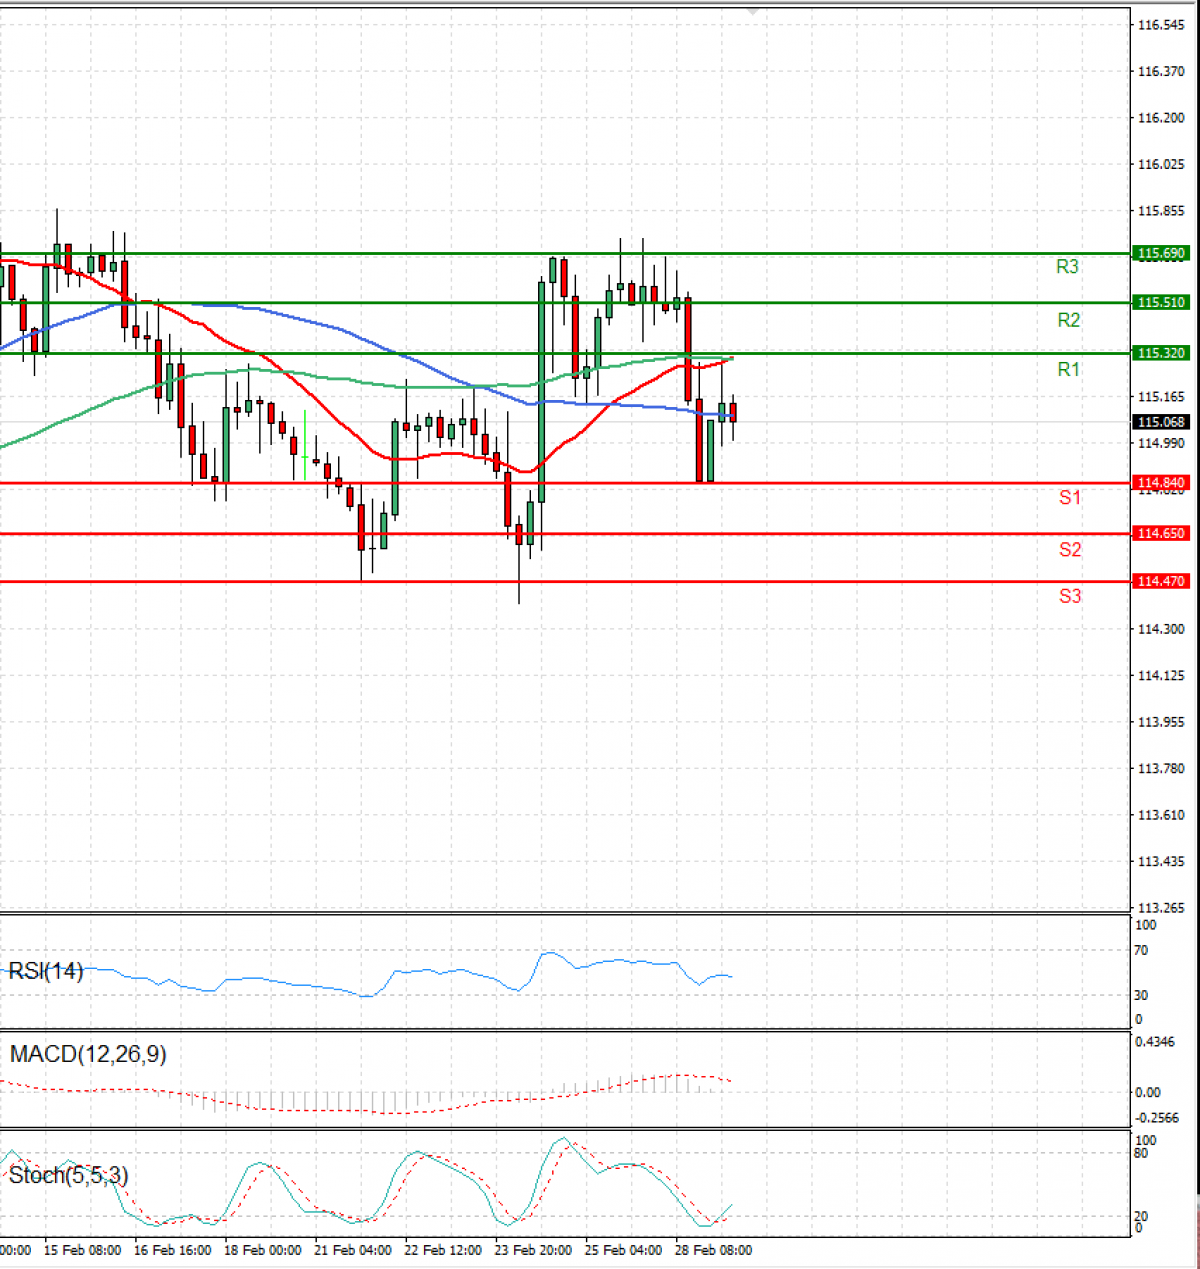Click the 114.650 red price tag
Viewport: 1200px width, 1269px height.
[x=1160, y=534]
